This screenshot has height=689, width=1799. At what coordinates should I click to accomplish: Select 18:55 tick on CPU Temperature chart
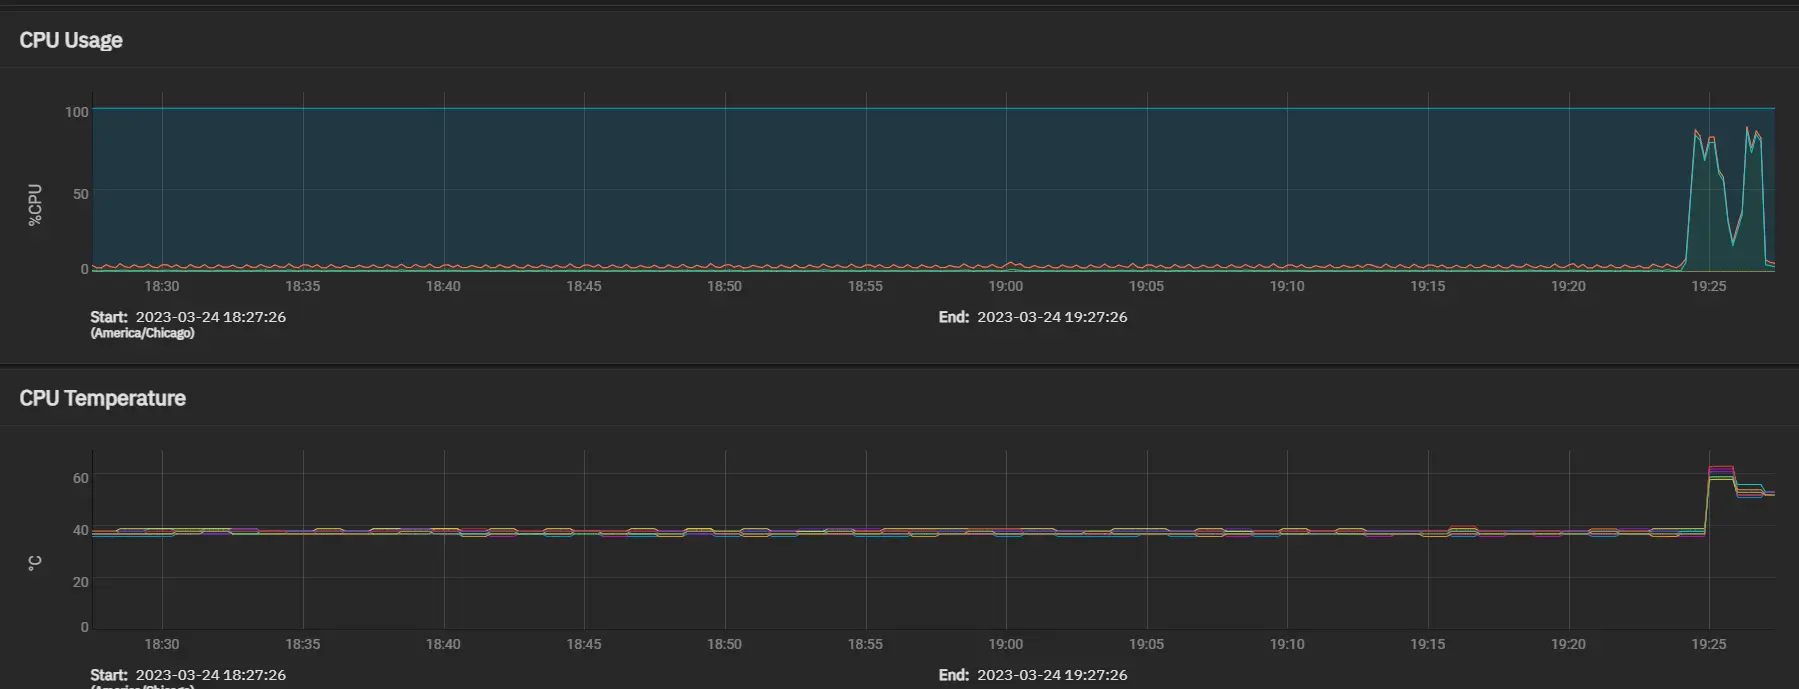(x=865, y=644)
